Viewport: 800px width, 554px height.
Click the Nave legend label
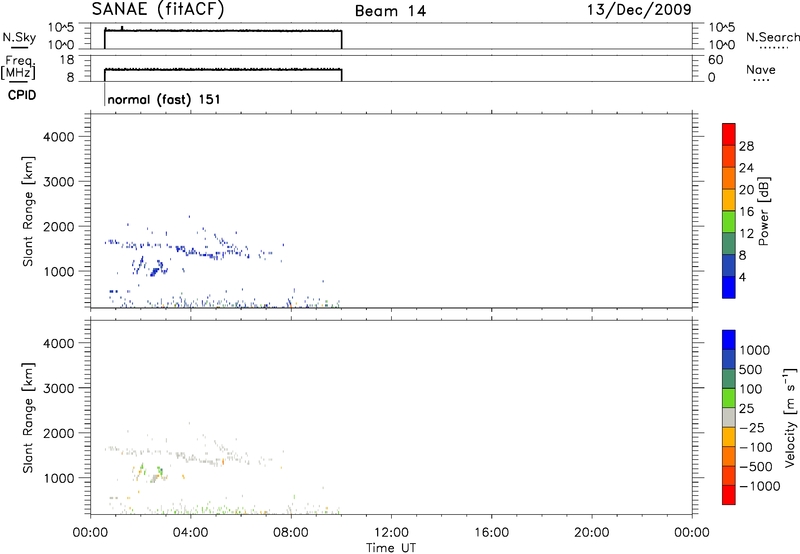(761, 69)
